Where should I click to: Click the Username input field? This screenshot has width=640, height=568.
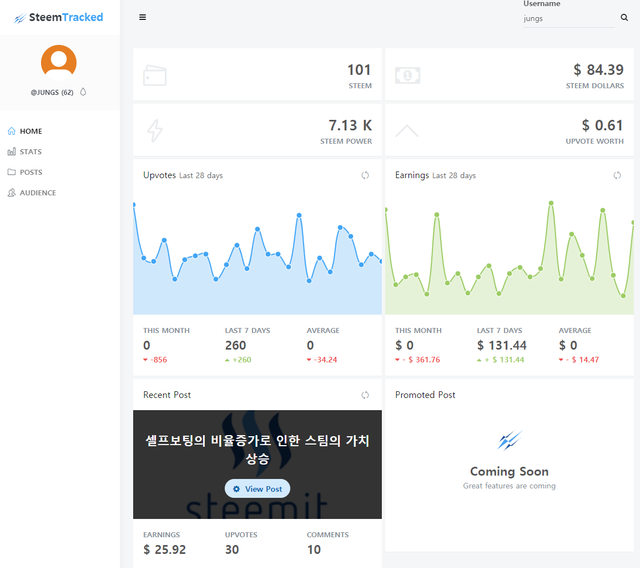(x=569, y=19)
